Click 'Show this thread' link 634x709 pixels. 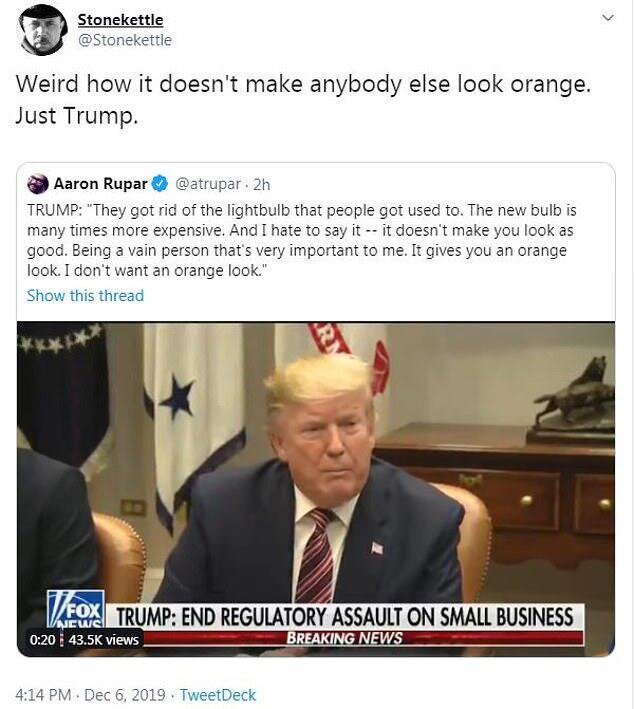point(85,296)
